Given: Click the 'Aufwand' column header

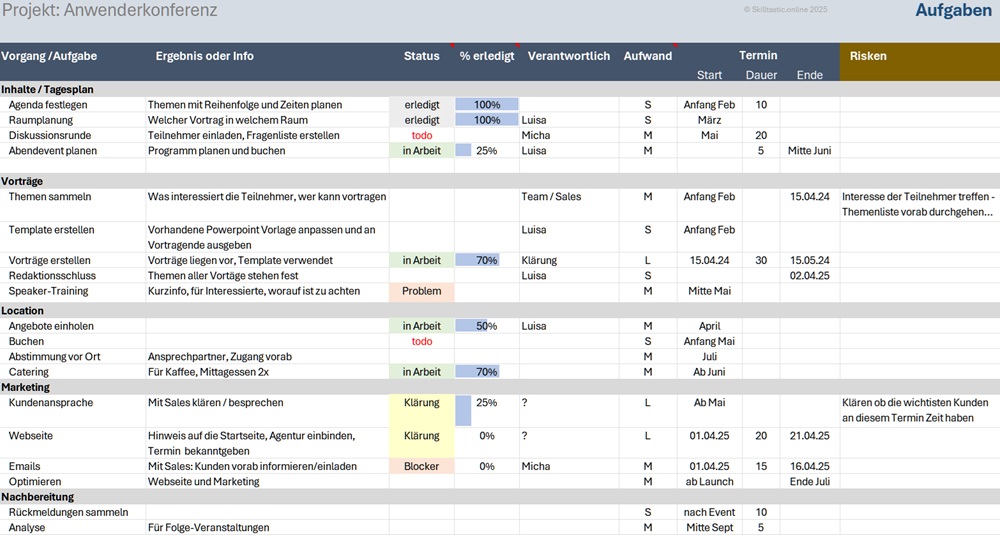Looking at the screenshot, I should (647, 56).
